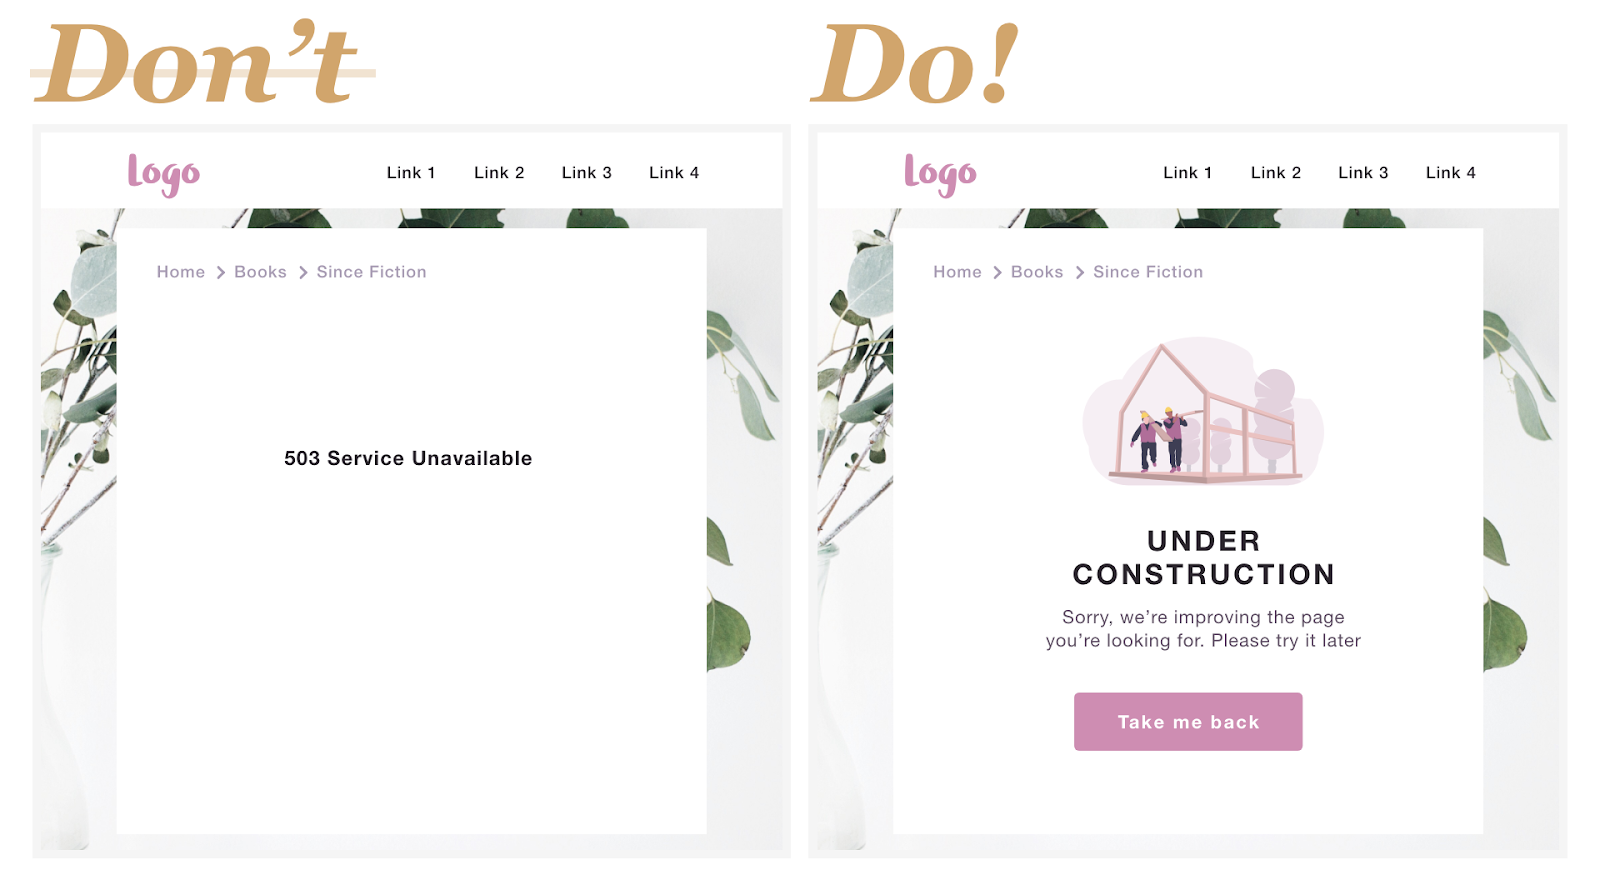Open Link 3 in the Do mockup nav
This screenshot has width=1600, height=875.
pos(1364,173)
